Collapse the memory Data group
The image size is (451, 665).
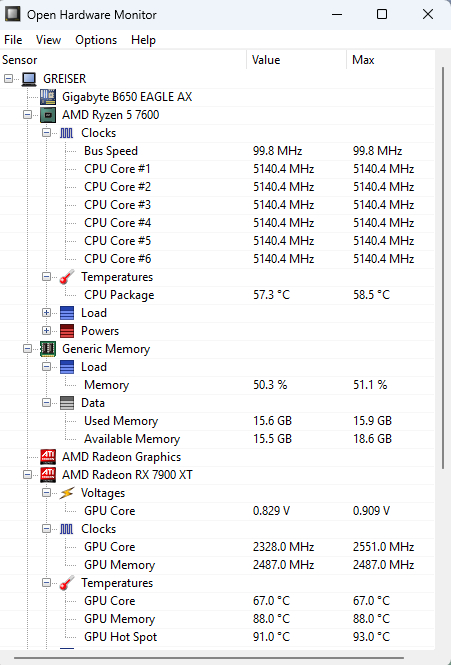coord(47,403)
